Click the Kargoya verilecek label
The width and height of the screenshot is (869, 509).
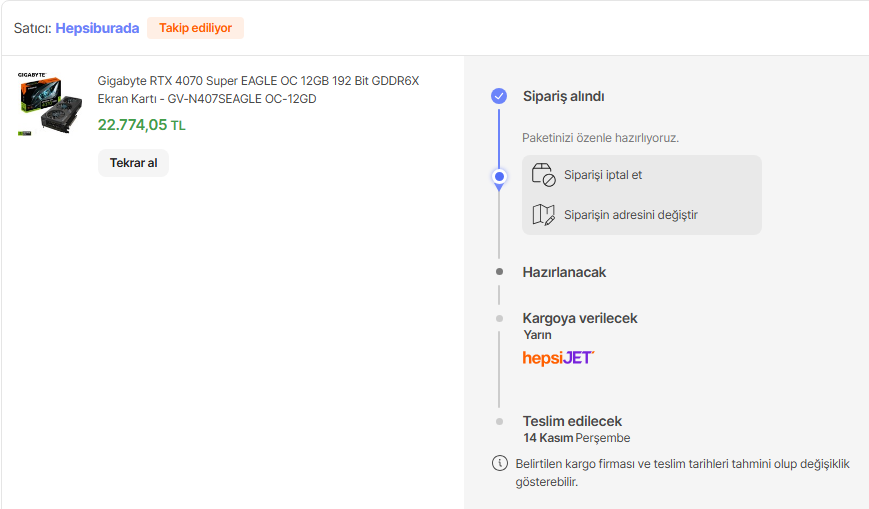pos(580,318)
